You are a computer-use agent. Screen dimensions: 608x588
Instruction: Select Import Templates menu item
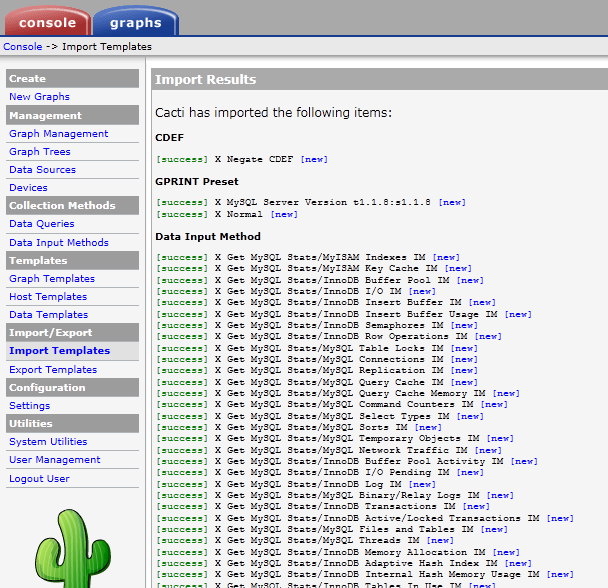(60, 351)
